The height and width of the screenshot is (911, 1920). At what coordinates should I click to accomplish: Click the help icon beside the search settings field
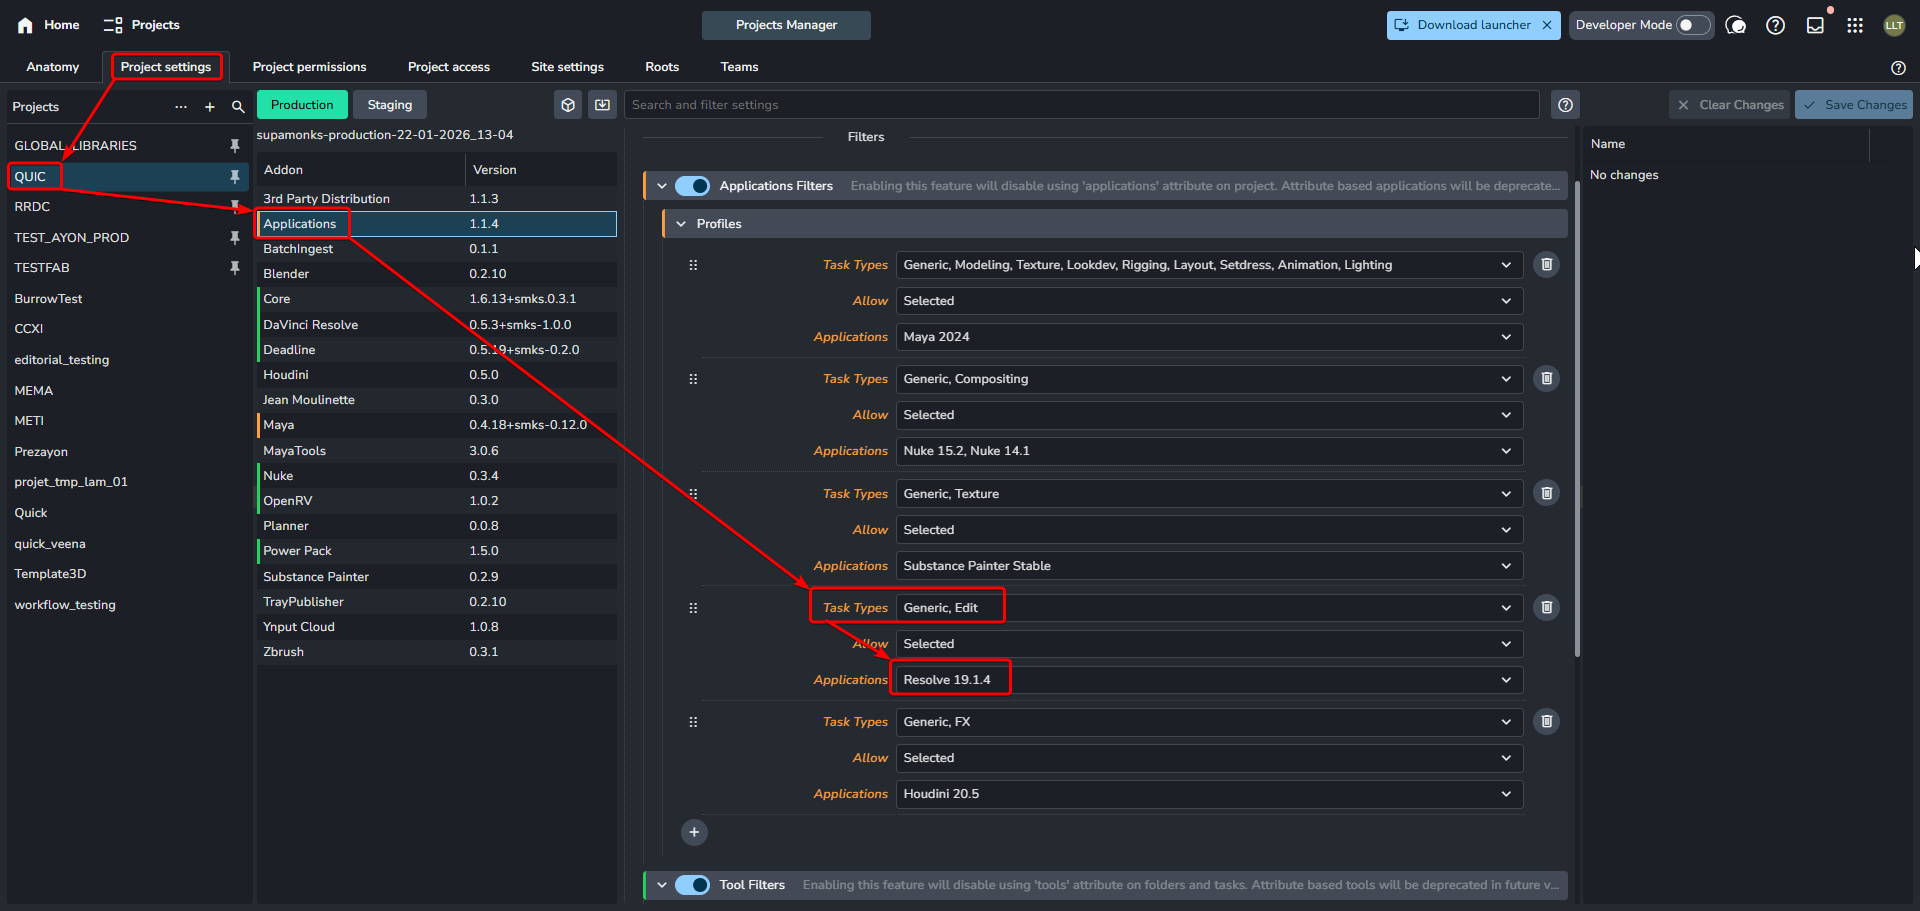pos(1565,105)
